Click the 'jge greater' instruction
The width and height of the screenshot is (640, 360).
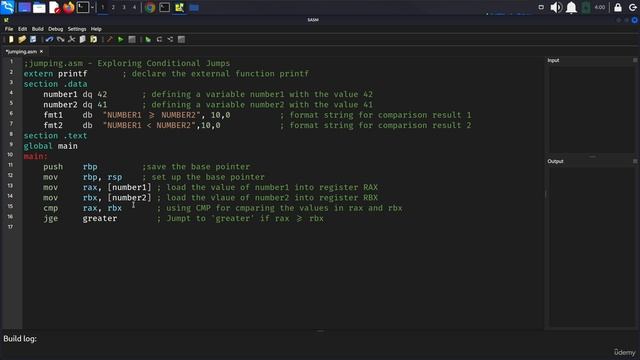[80, 218]
